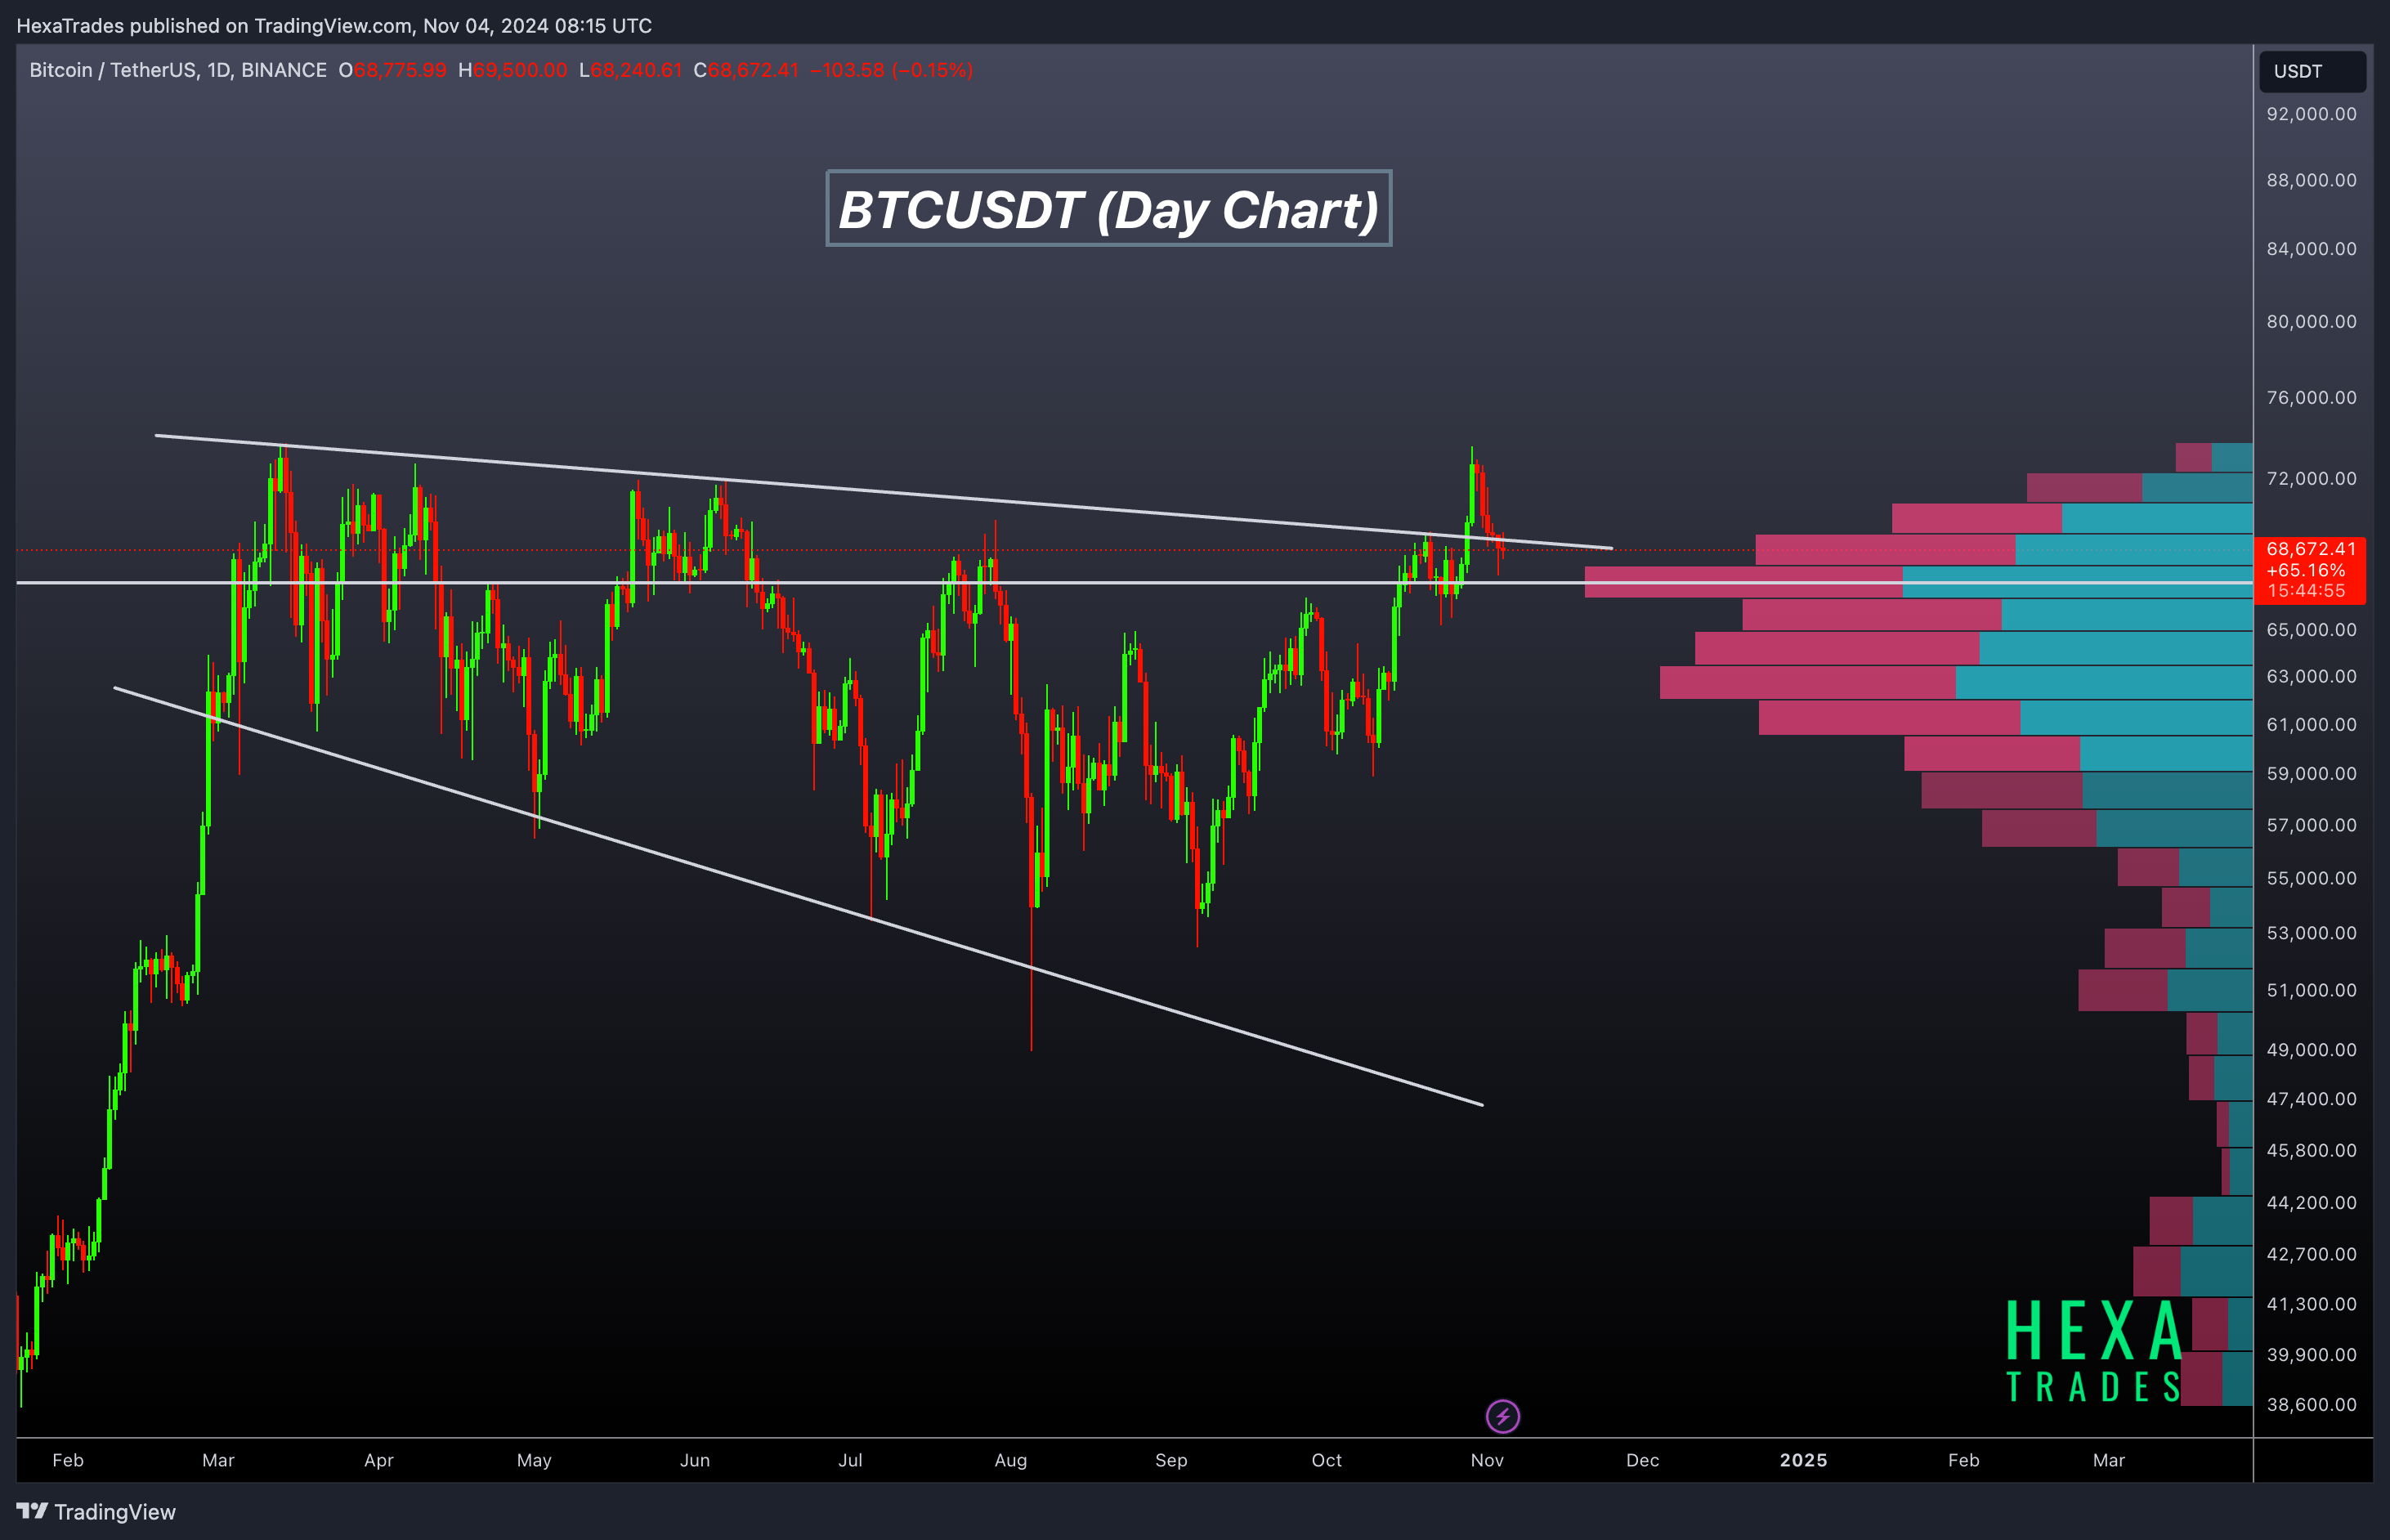This screenshot has width=2390, height=1540.
Task: Click the 84,000.00 price axis label
Action: [x=2311, y=248]
